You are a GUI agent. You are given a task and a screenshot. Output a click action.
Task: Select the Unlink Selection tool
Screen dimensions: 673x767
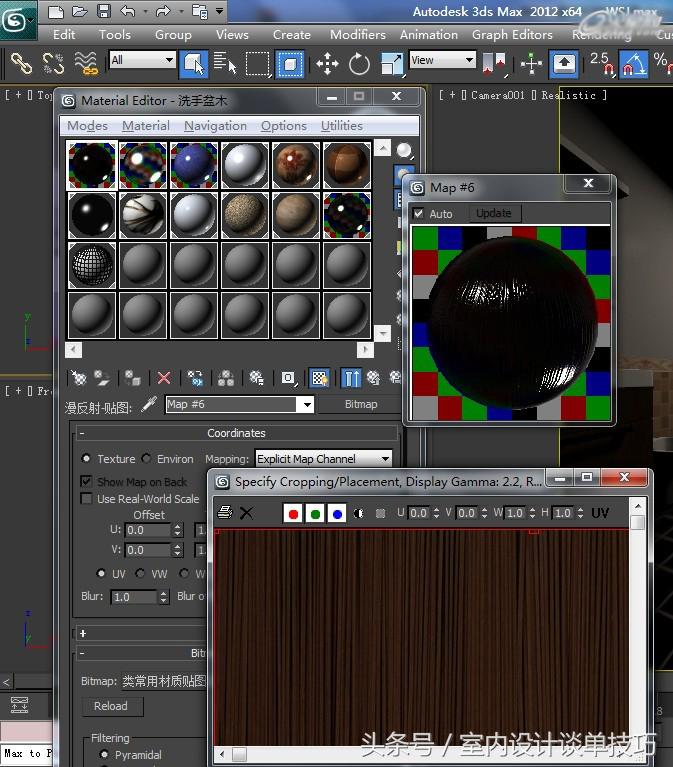click(53, 64)
